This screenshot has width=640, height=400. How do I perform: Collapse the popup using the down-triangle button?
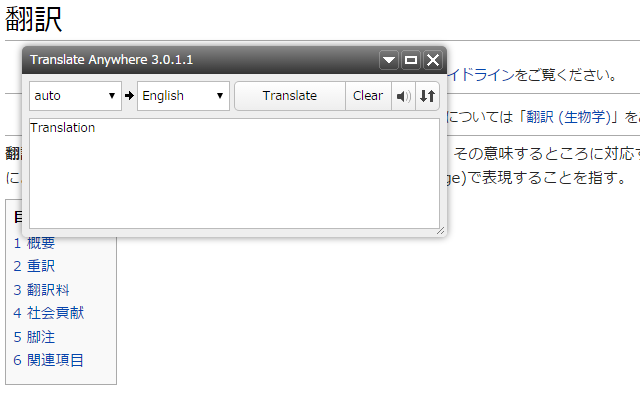[389, 60]
